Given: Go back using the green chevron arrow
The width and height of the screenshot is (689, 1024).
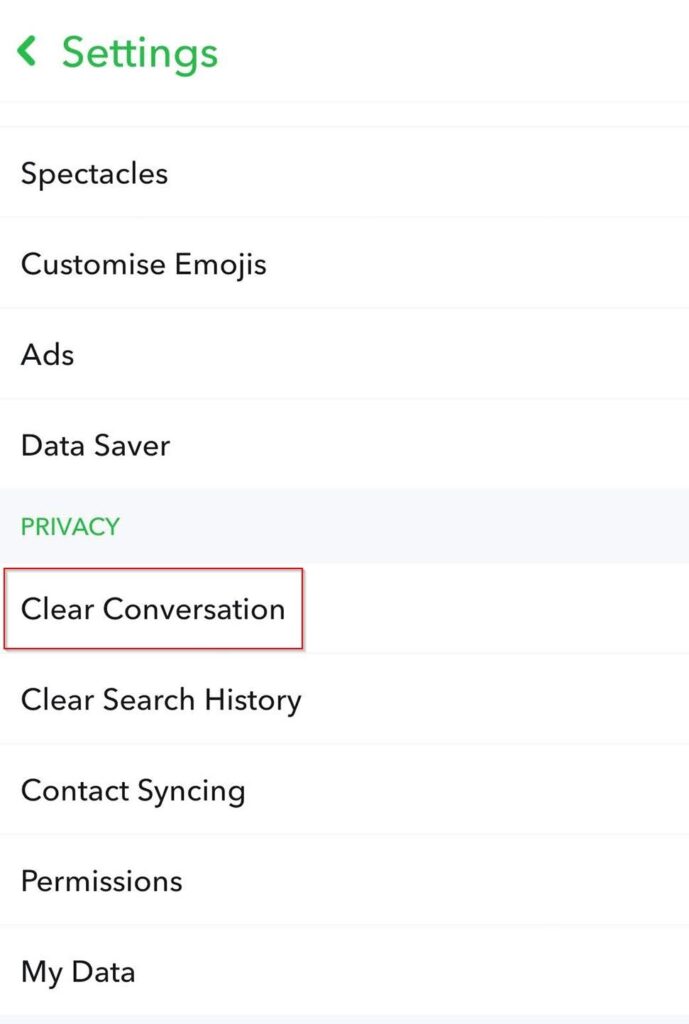Looking at the screenshot, I should tap(27, 52).
